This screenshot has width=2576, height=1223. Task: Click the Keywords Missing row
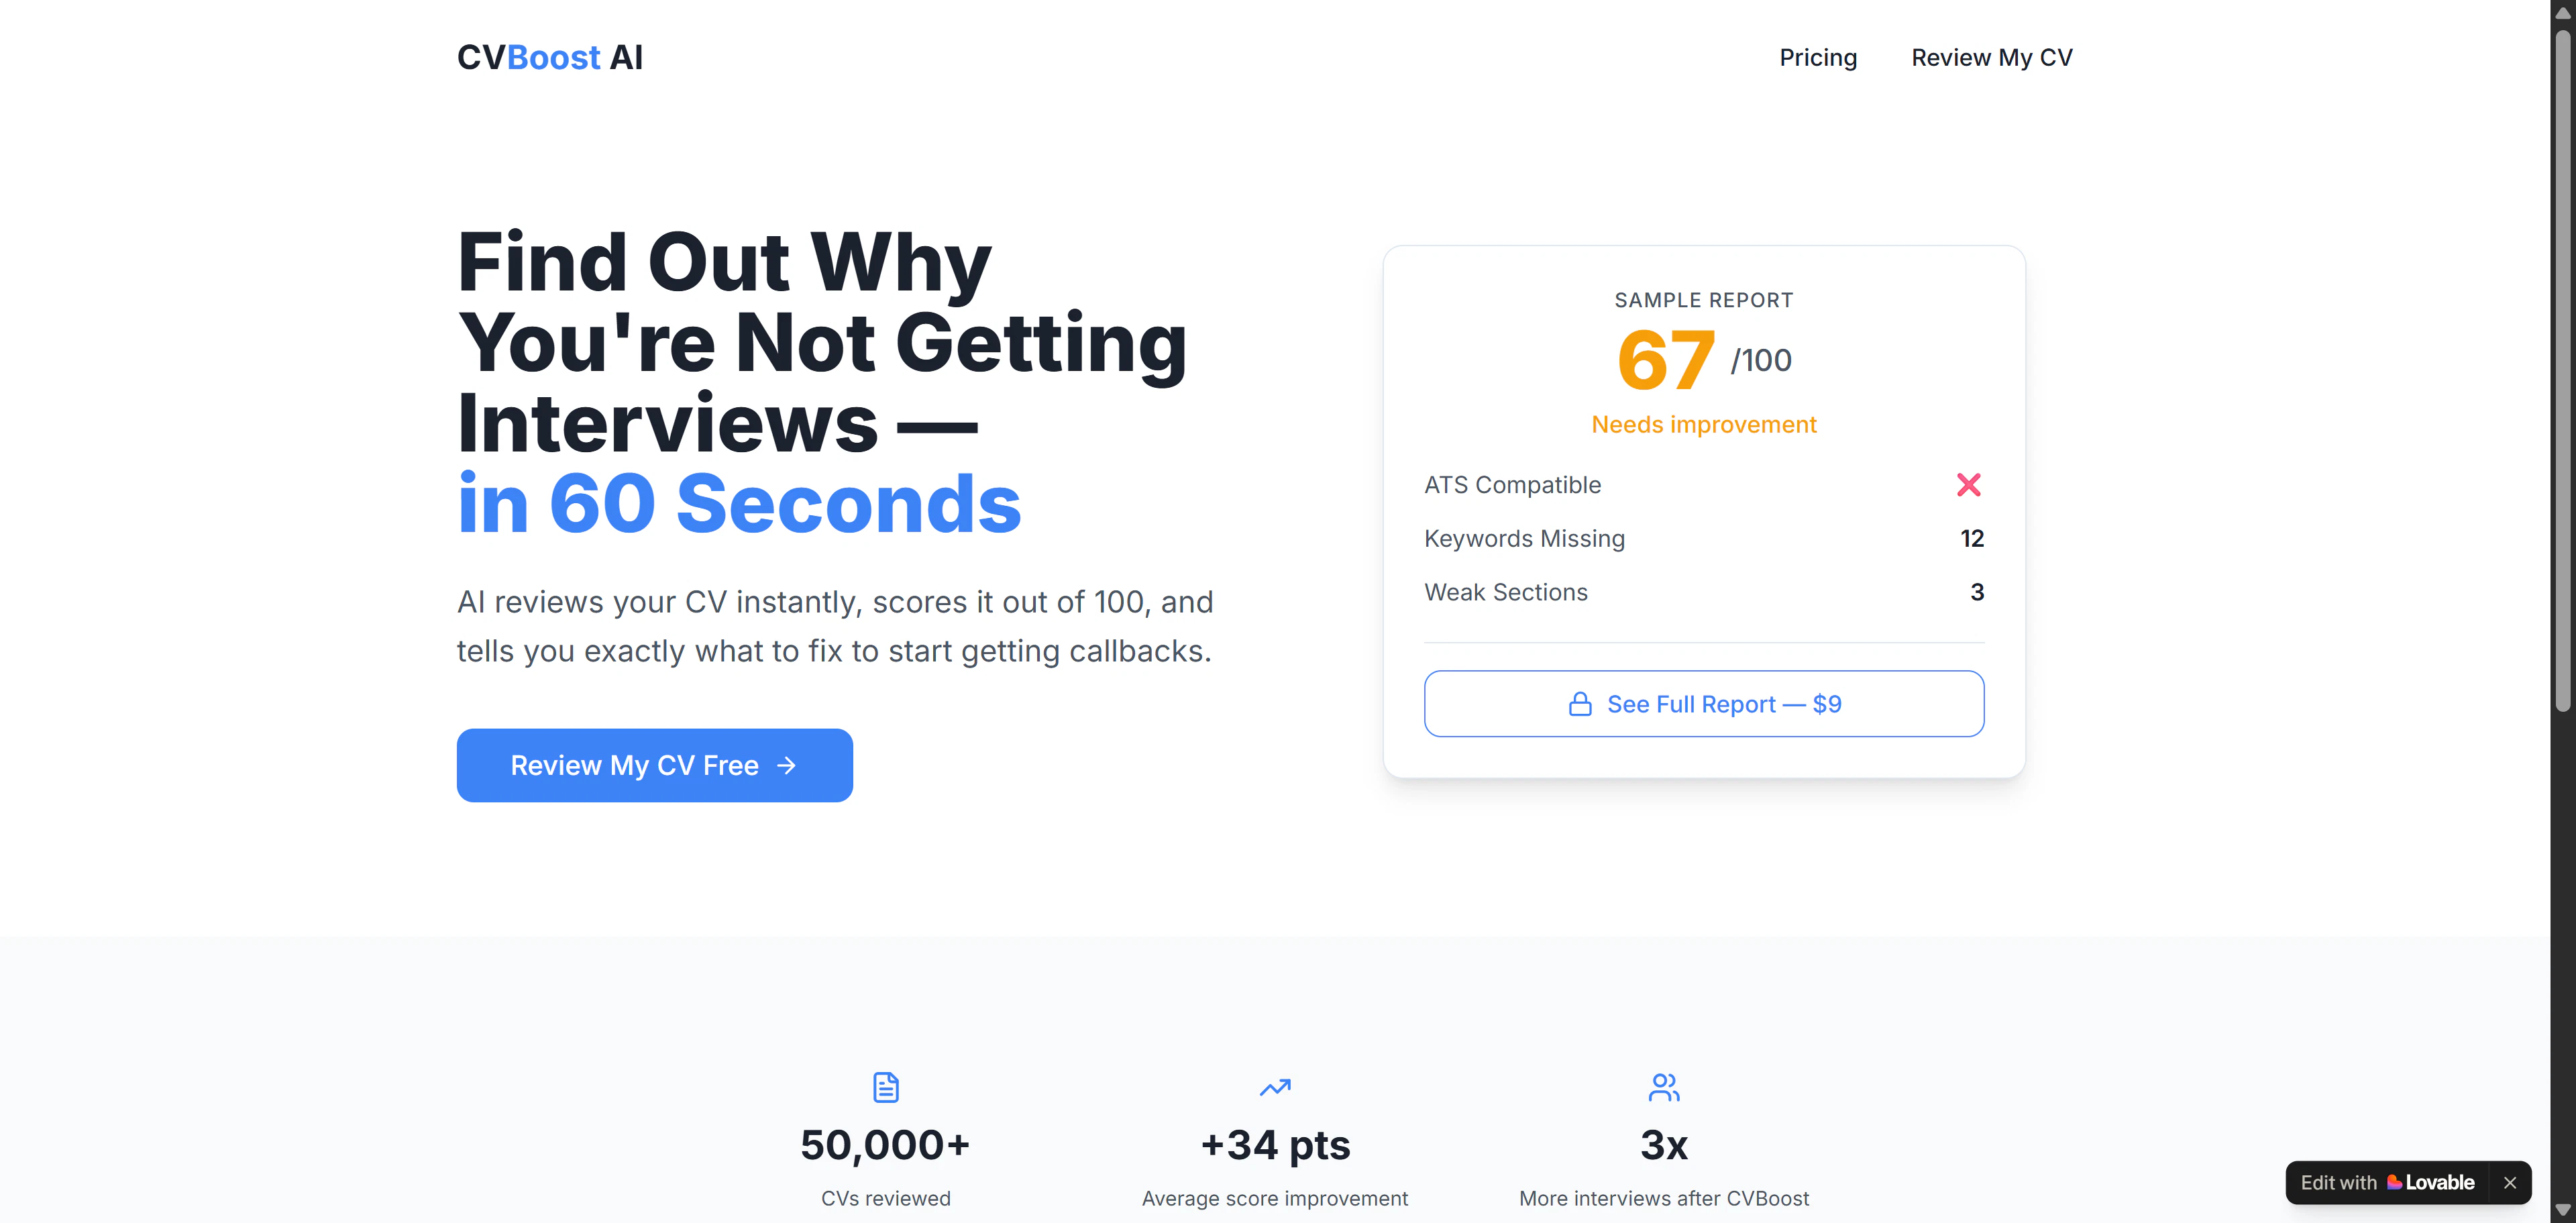[1703, 538]
